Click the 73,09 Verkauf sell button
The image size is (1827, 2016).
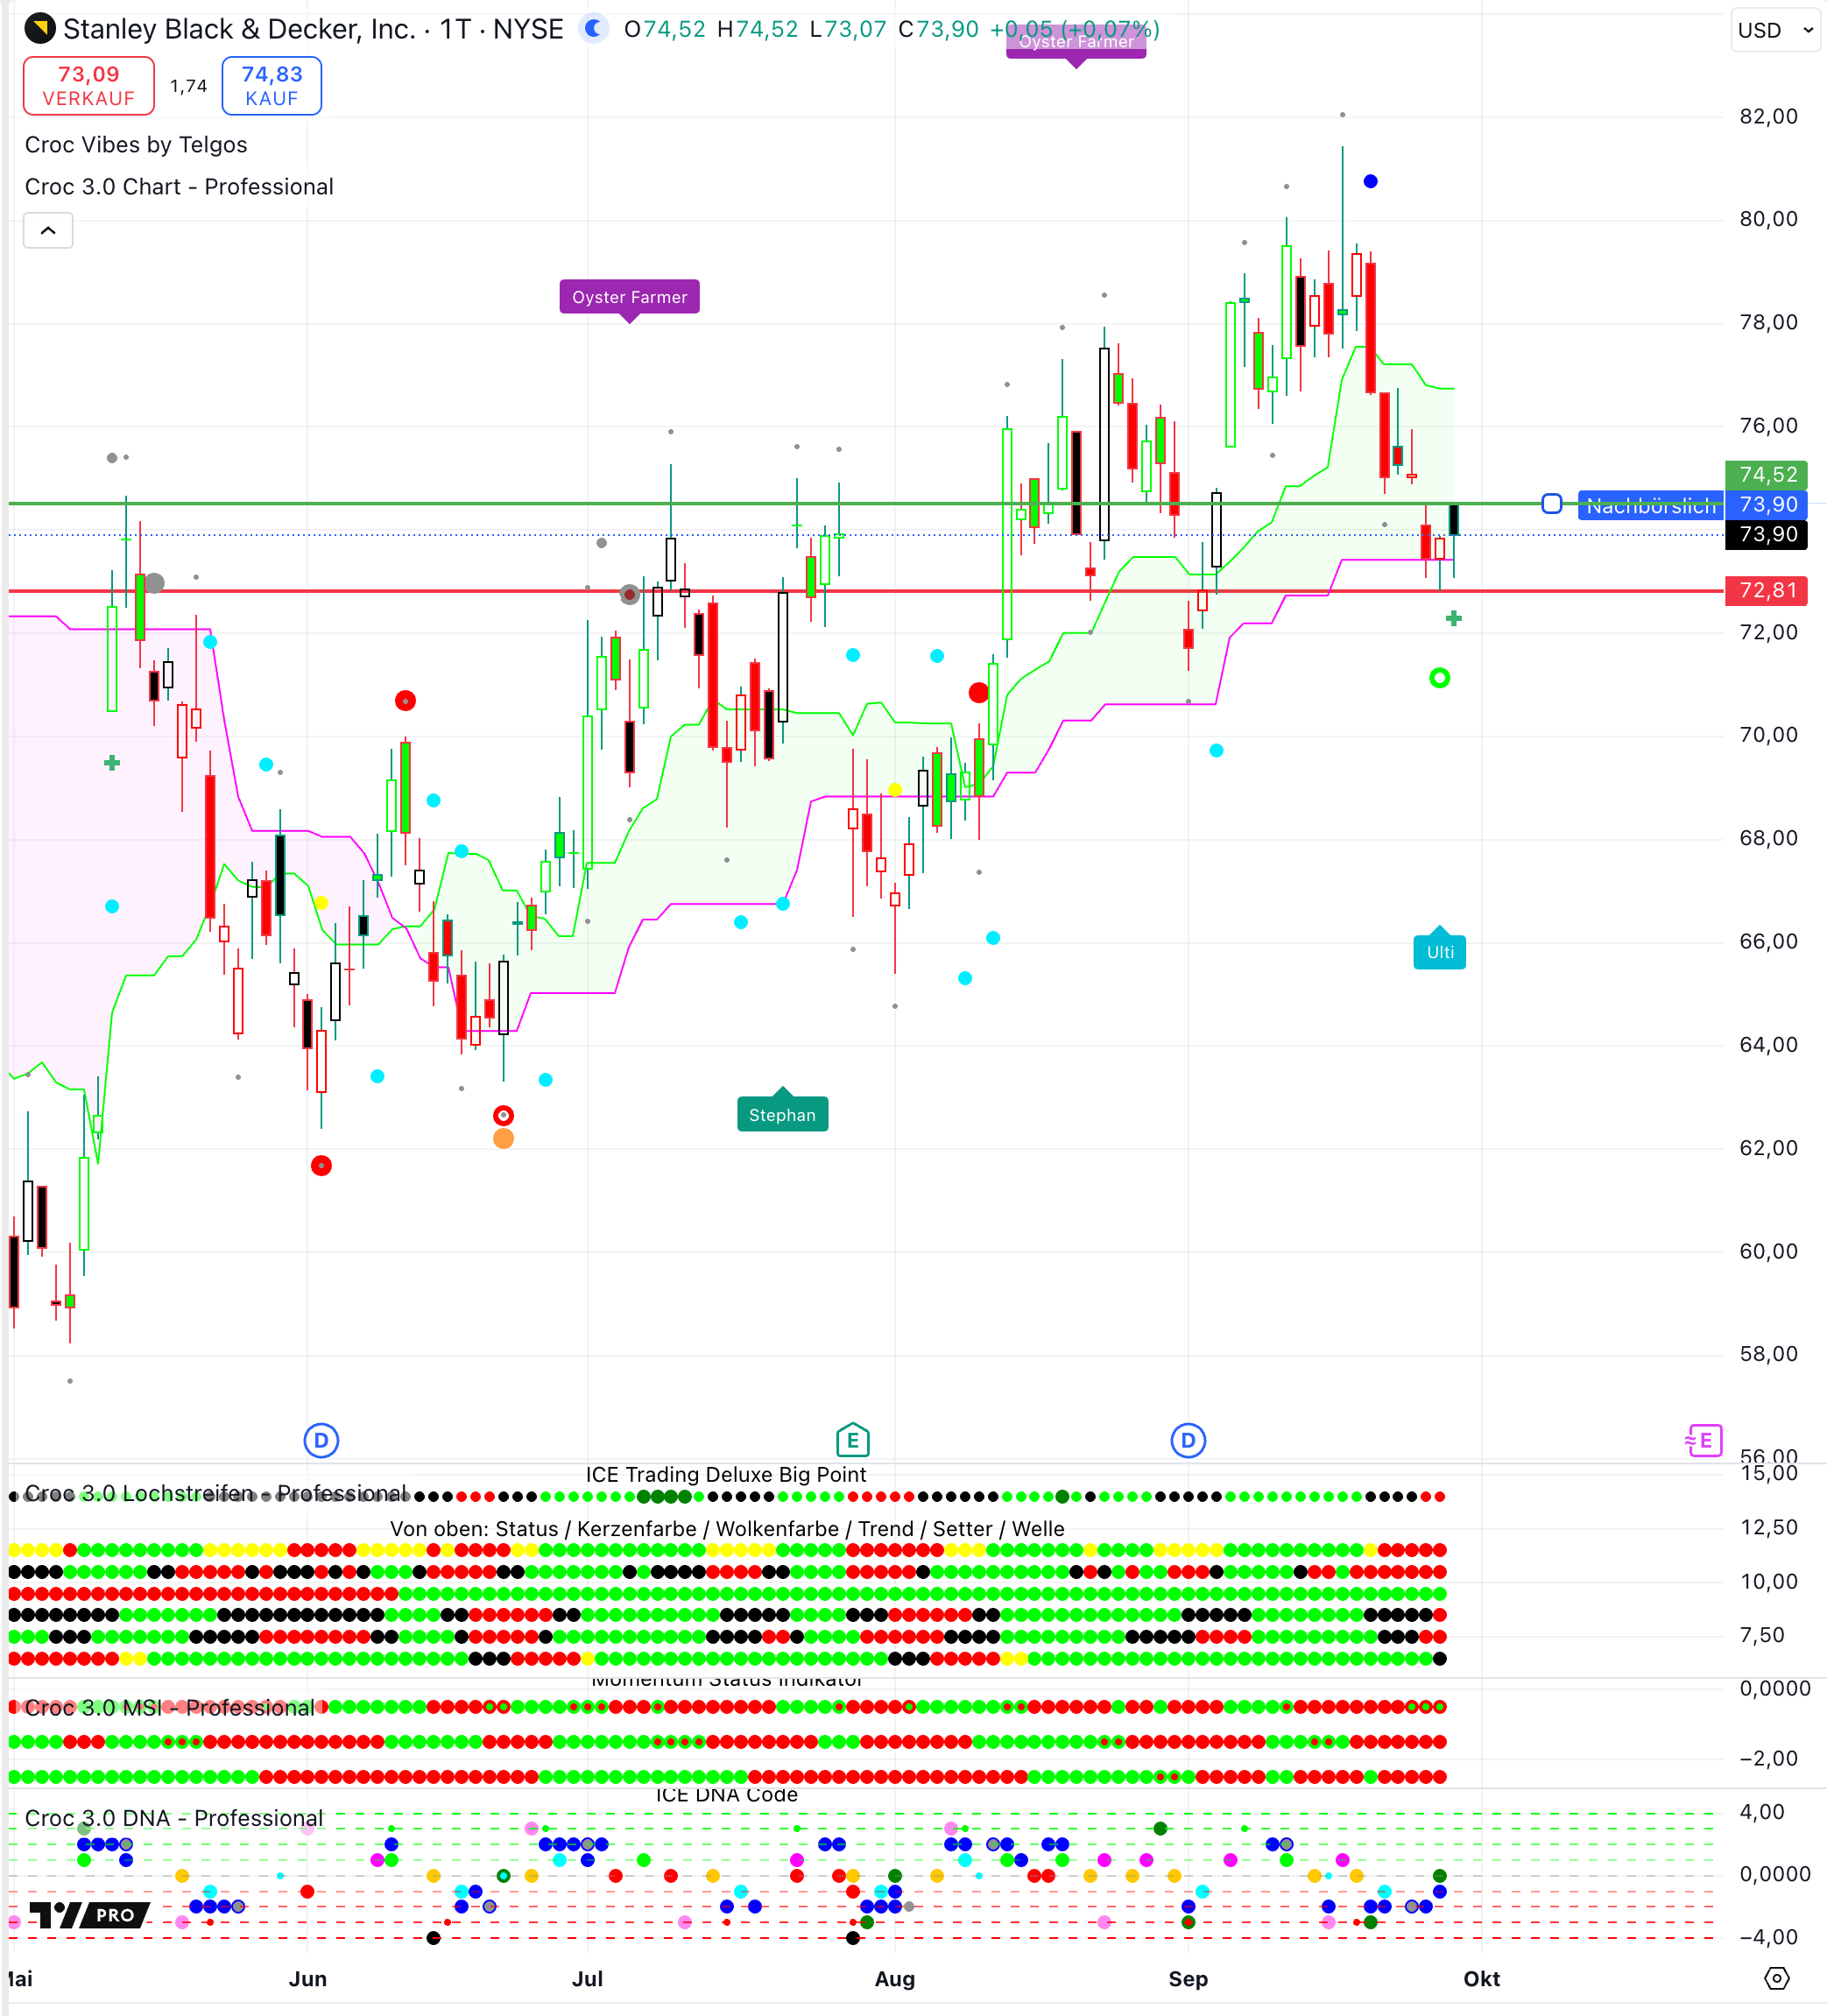point(89,86)
